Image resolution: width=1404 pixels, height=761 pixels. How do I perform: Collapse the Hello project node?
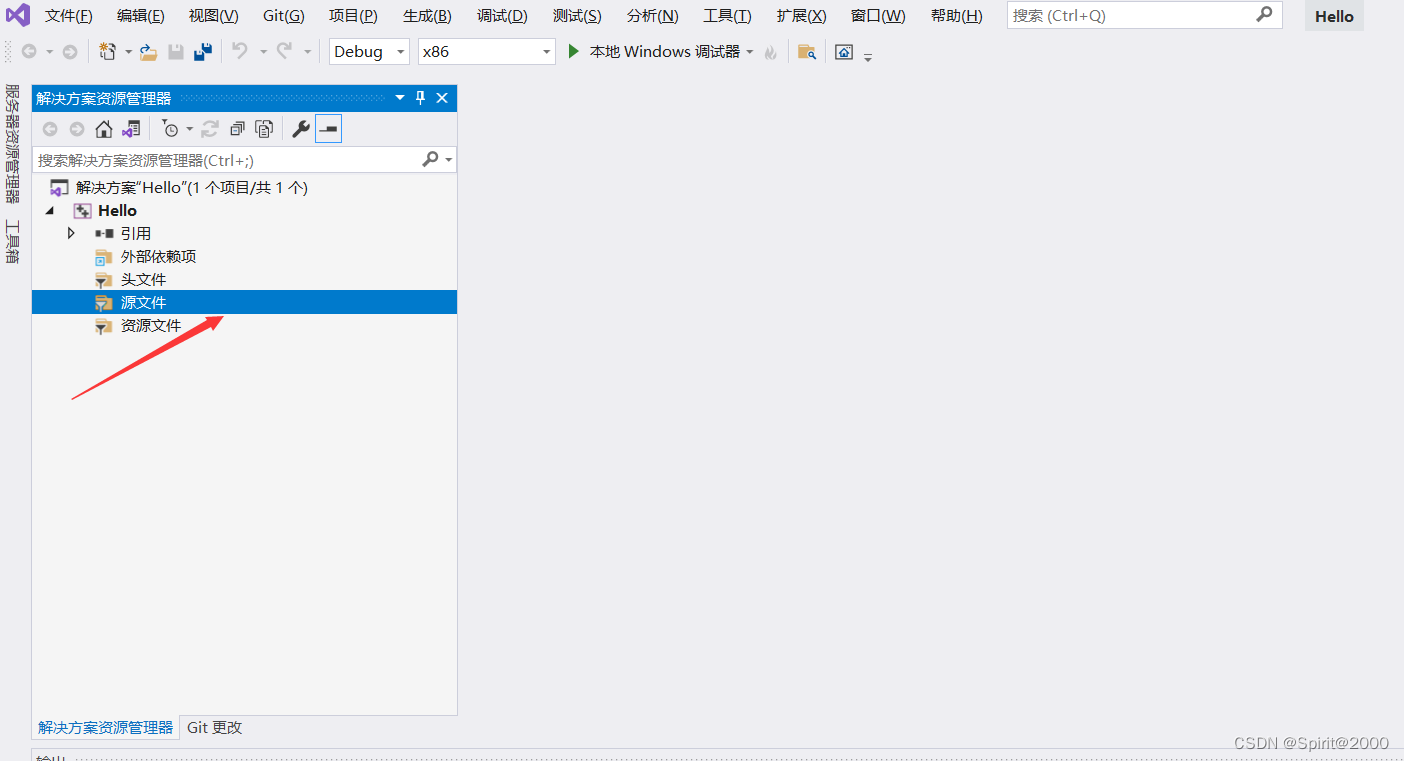(50, 211)
